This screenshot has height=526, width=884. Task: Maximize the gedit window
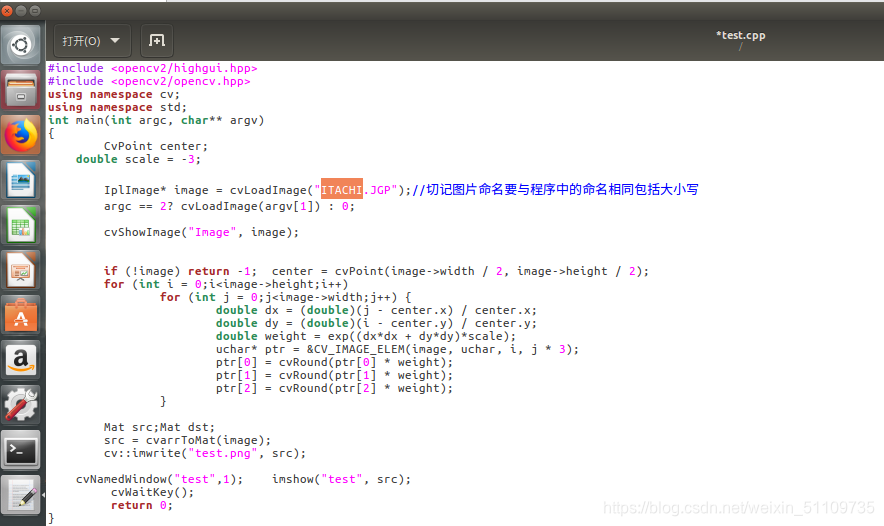pyautogui.click(x=35, y=11)
